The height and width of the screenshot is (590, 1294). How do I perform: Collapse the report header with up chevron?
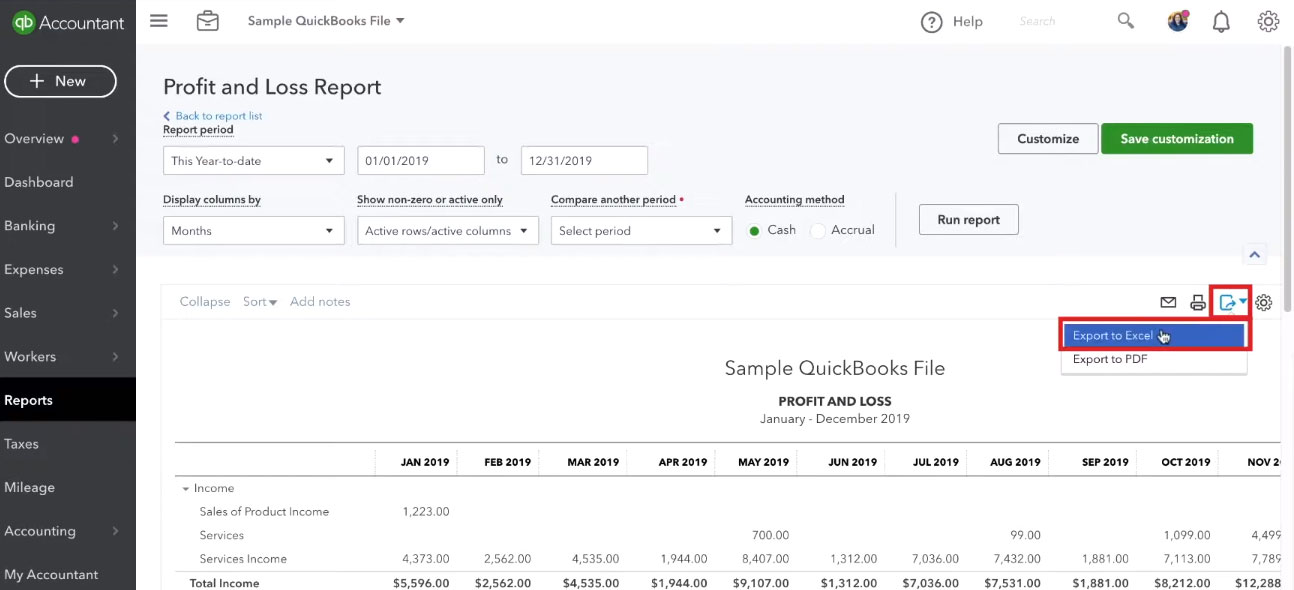[x=1254, y=255]
